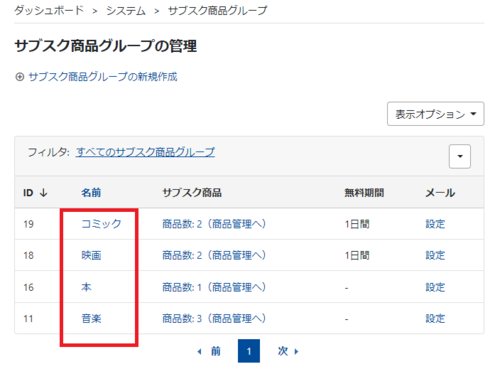The height and width of the screenshot is (374, 500).
Task: Click ID cell 16
Action: tap(28, 287)
